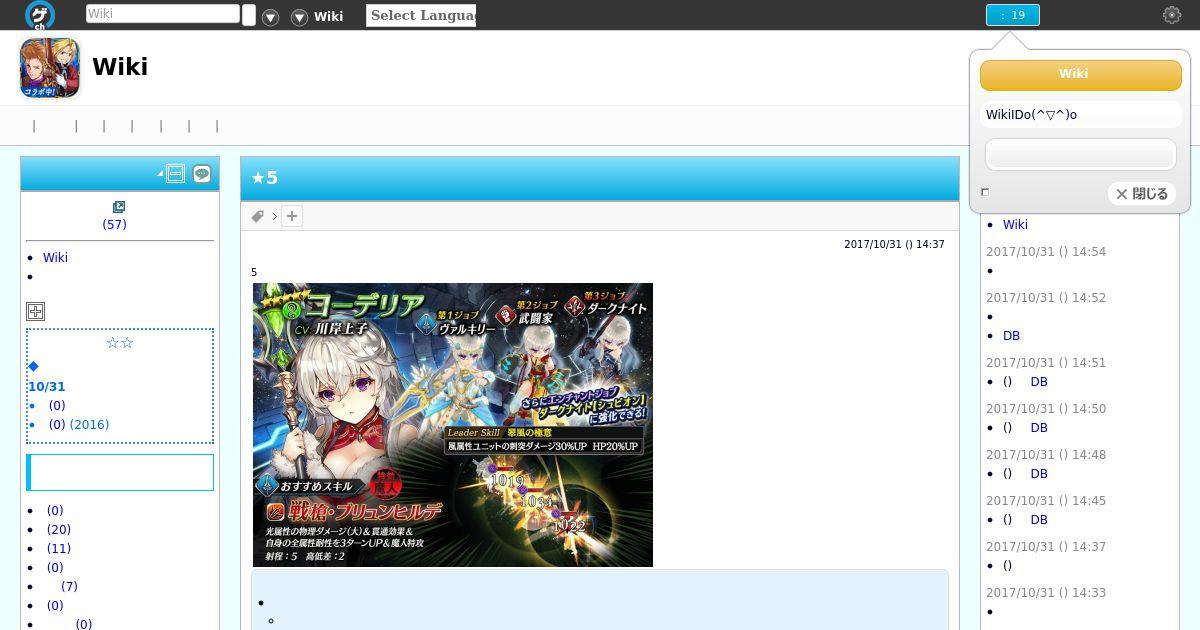The height and width of the screenshot is (630, 1200).
Task: Open the DB link under 14:51 entry
Action: coord(1039,381)
